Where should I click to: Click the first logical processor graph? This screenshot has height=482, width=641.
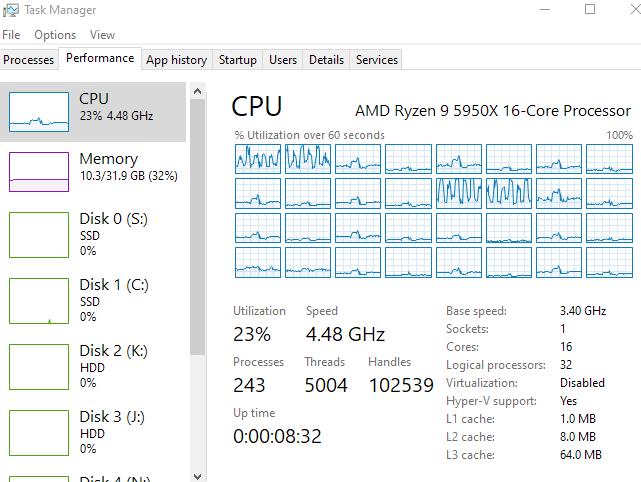pyautogui.click(x=257, y=158)
